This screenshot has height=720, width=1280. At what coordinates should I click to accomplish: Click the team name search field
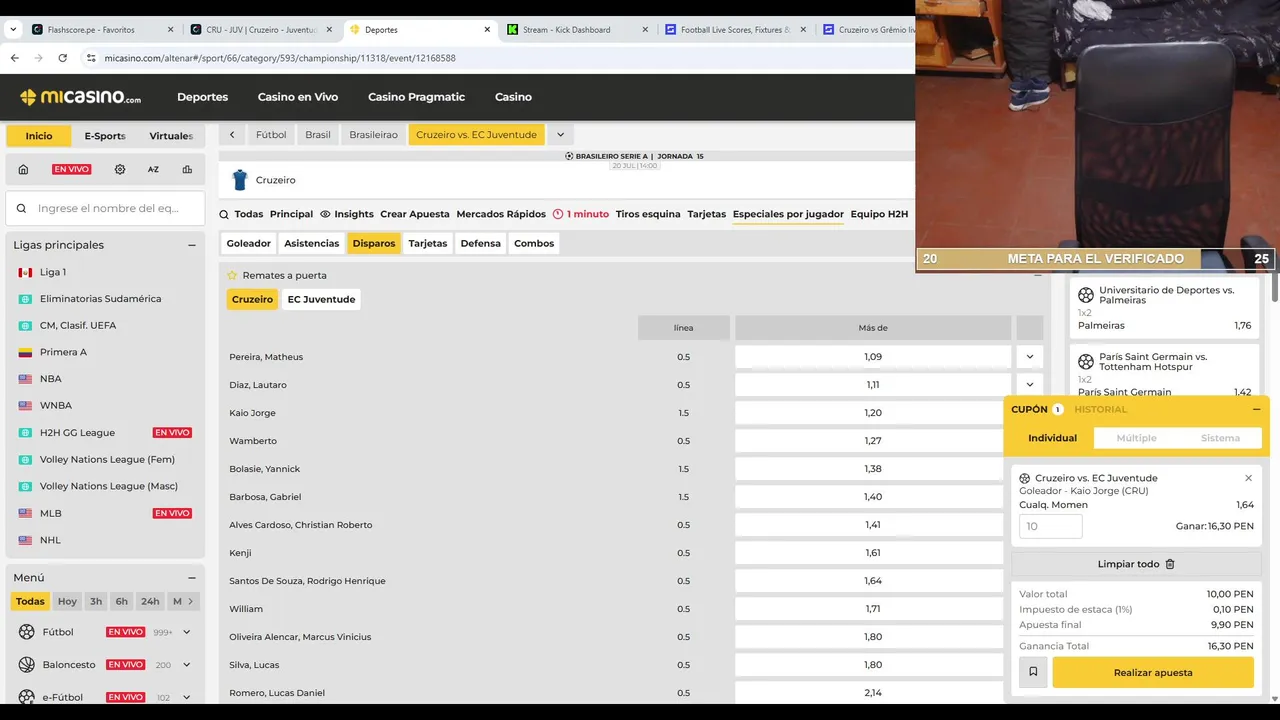[x=105, y=208]
